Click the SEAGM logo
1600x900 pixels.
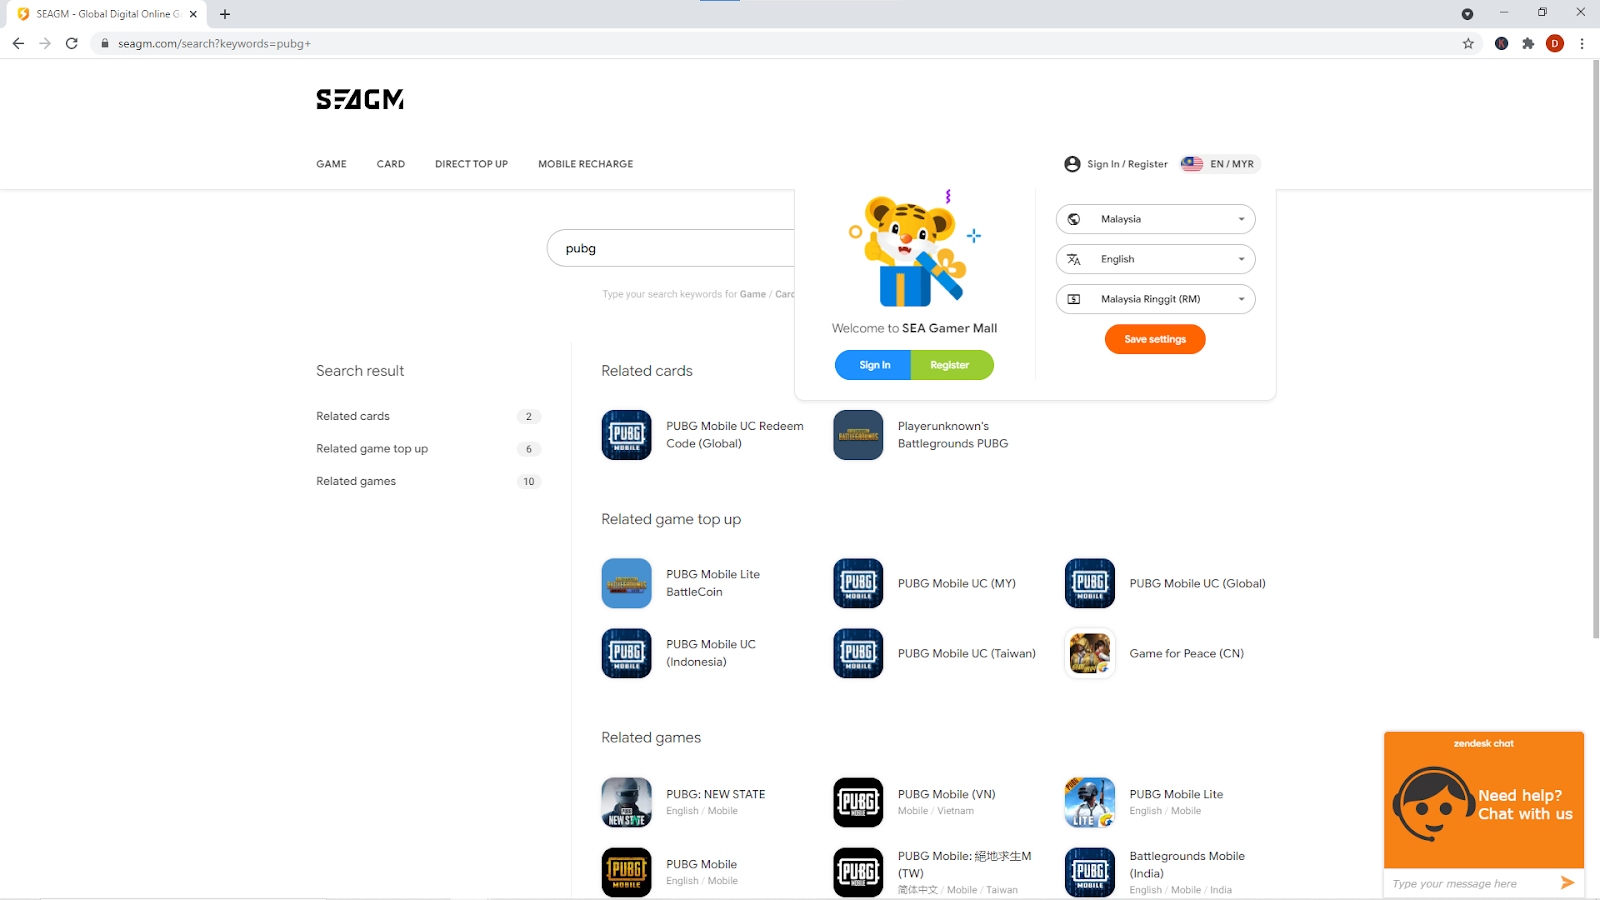pyautogui.click(x=360, y=99)
